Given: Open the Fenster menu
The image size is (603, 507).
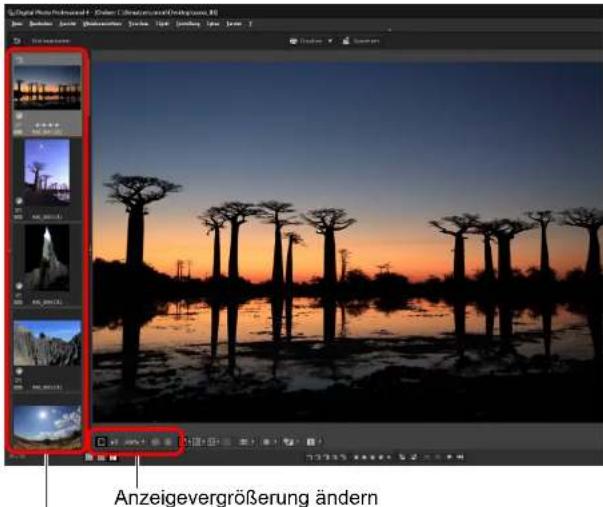Looking at the screenshot, I should pyautogui.click(x=234, y=24).
